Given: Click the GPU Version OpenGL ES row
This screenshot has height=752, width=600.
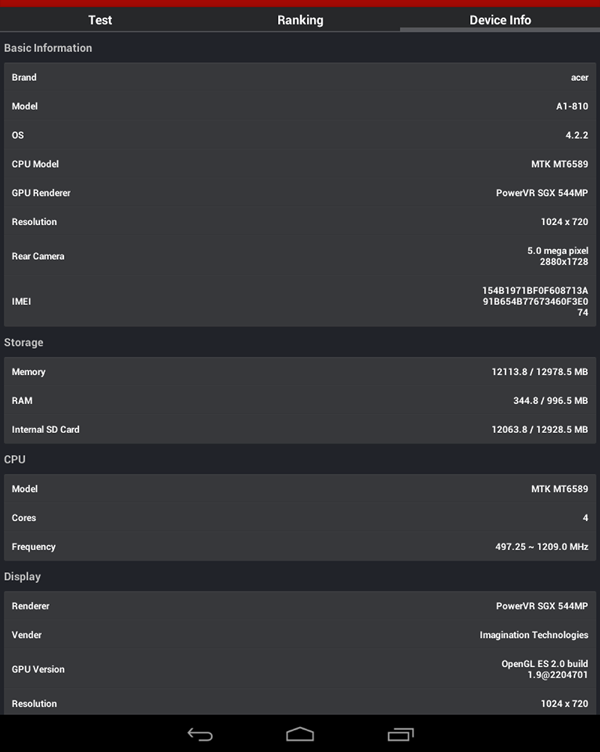Looking at the screenshot, I should point(300,669).
